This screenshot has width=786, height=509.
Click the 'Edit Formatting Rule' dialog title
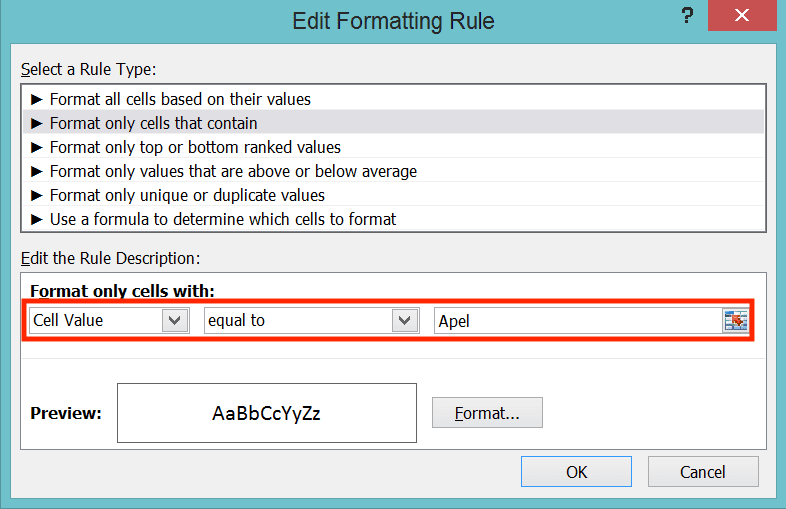click(394, 21)
